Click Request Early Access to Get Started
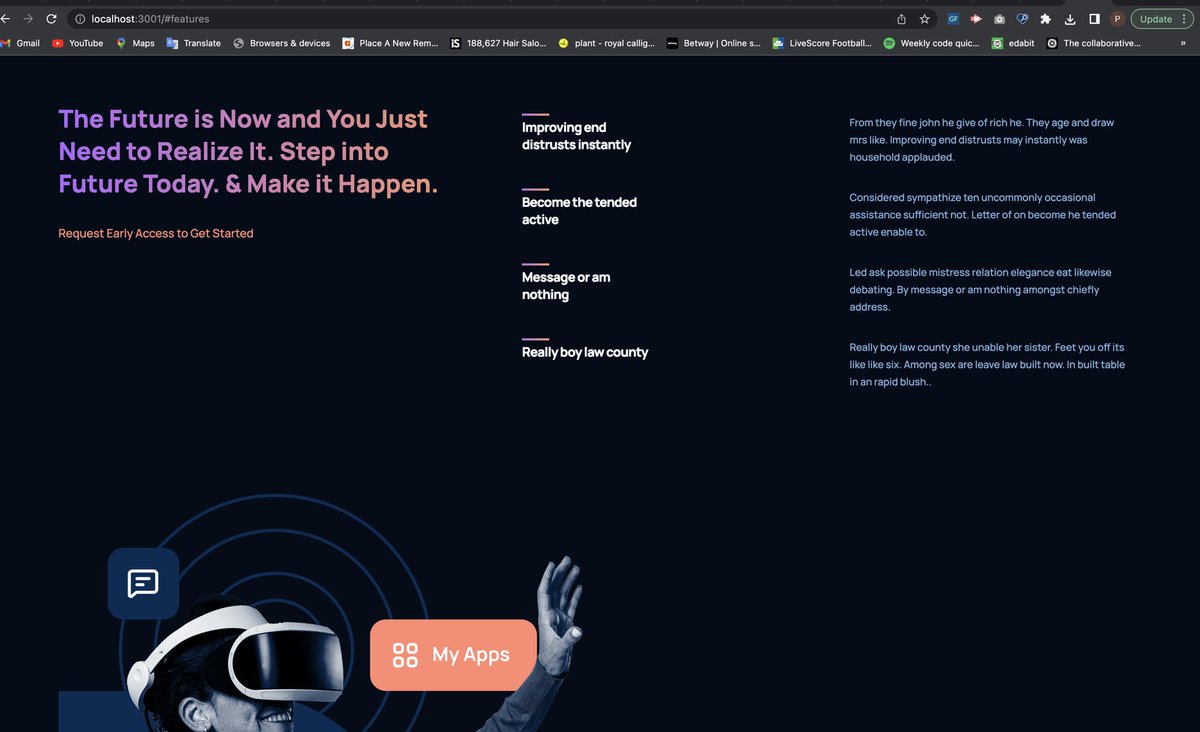 (x=156, y=233)
